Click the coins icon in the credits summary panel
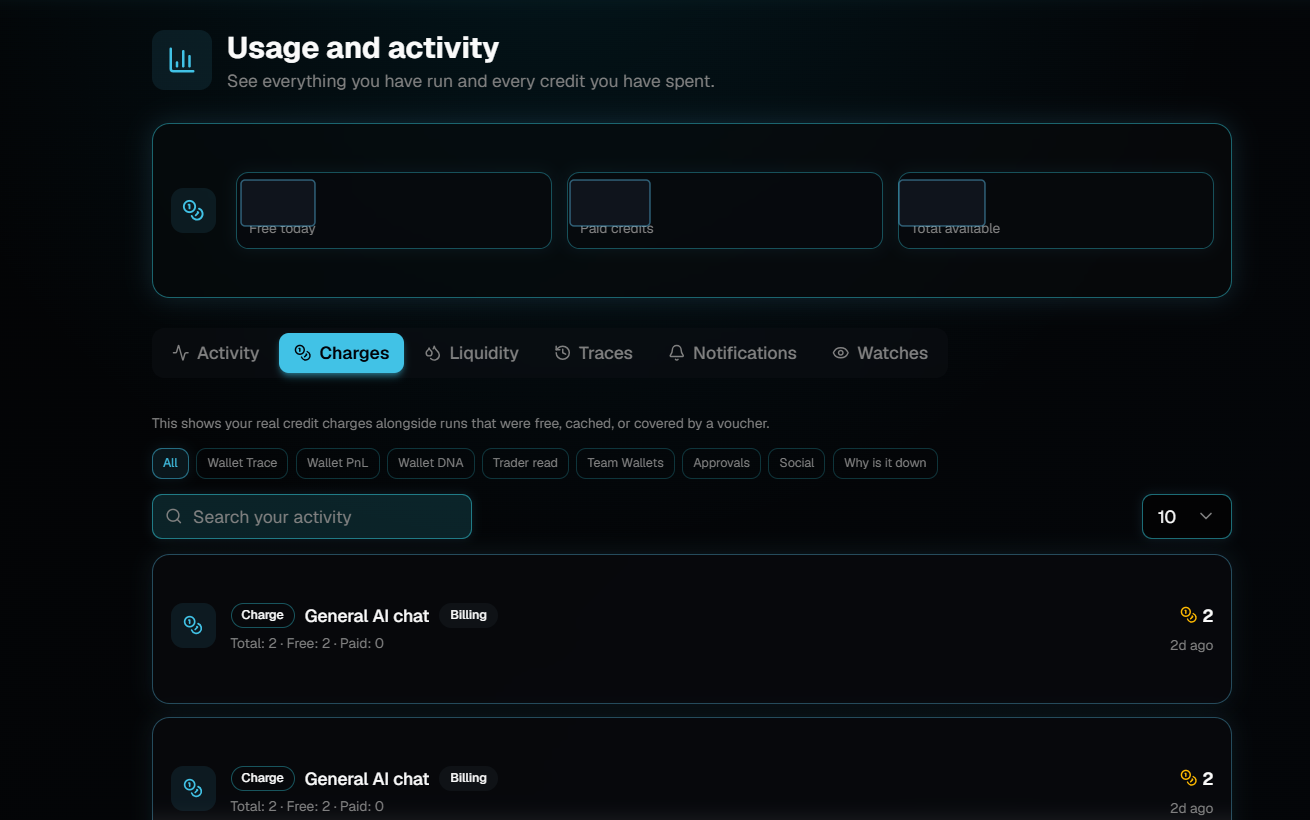1310x820 pixels. (193, 210)
